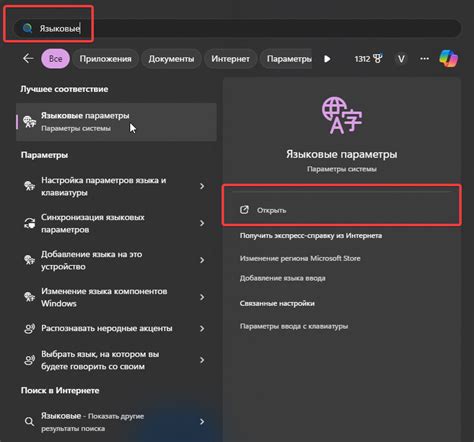
Task: Select the Языковые параметры best match result
Action: [116, 122]
